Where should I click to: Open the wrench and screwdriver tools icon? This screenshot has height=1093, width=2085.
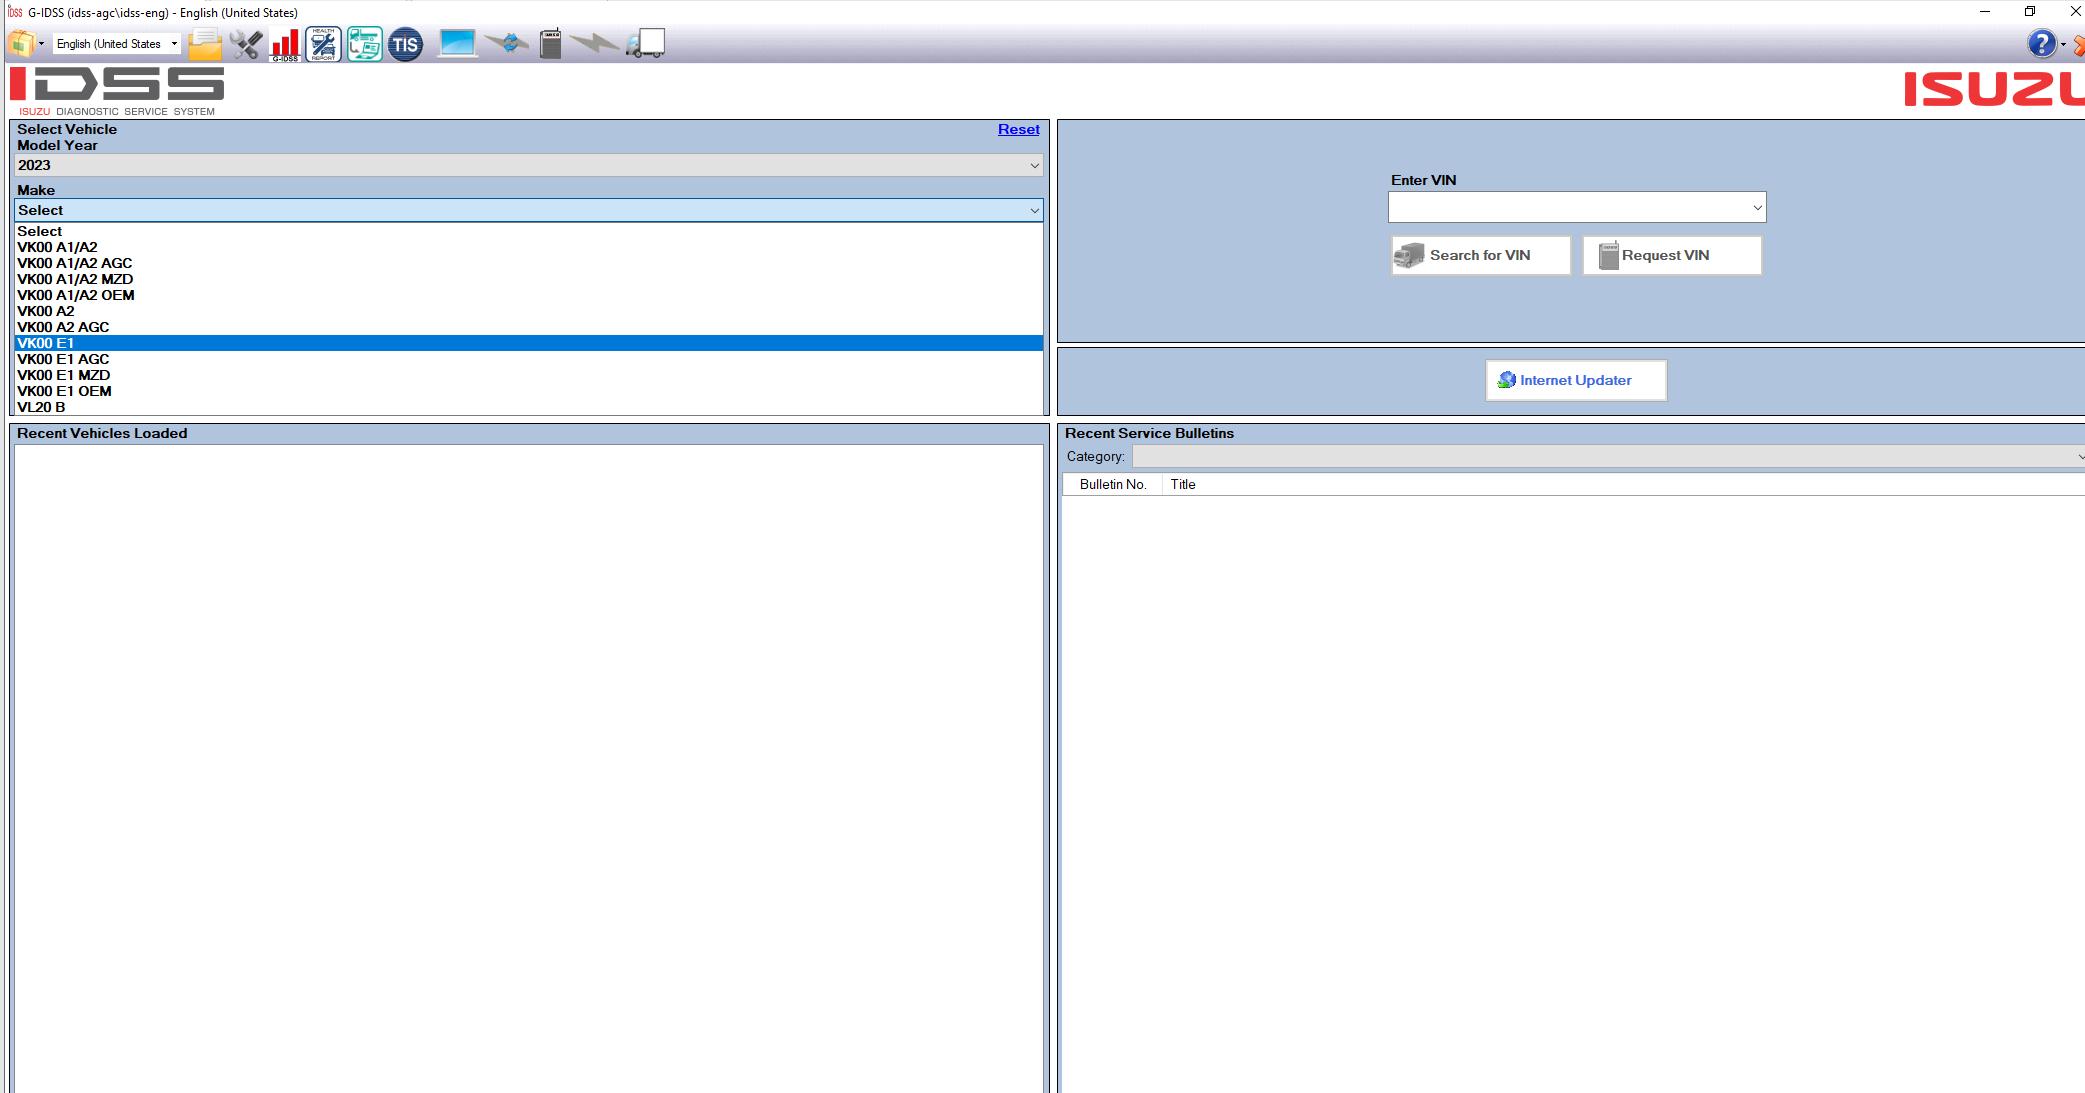tap(245, 44)
